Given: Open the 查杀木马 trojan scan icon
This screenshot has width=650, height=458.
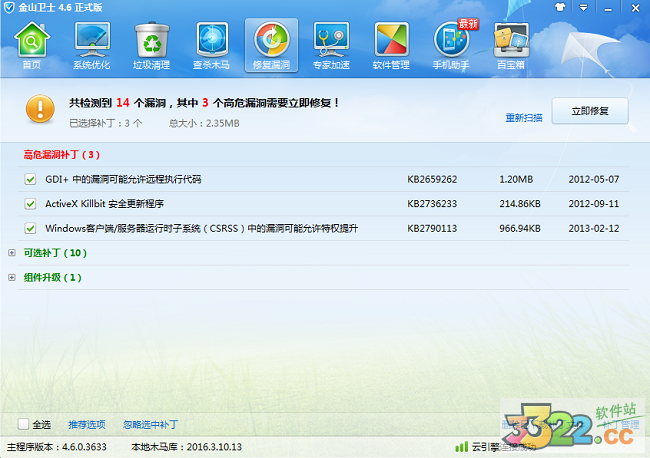Looking at the screenshot, I should click(211, 46).
